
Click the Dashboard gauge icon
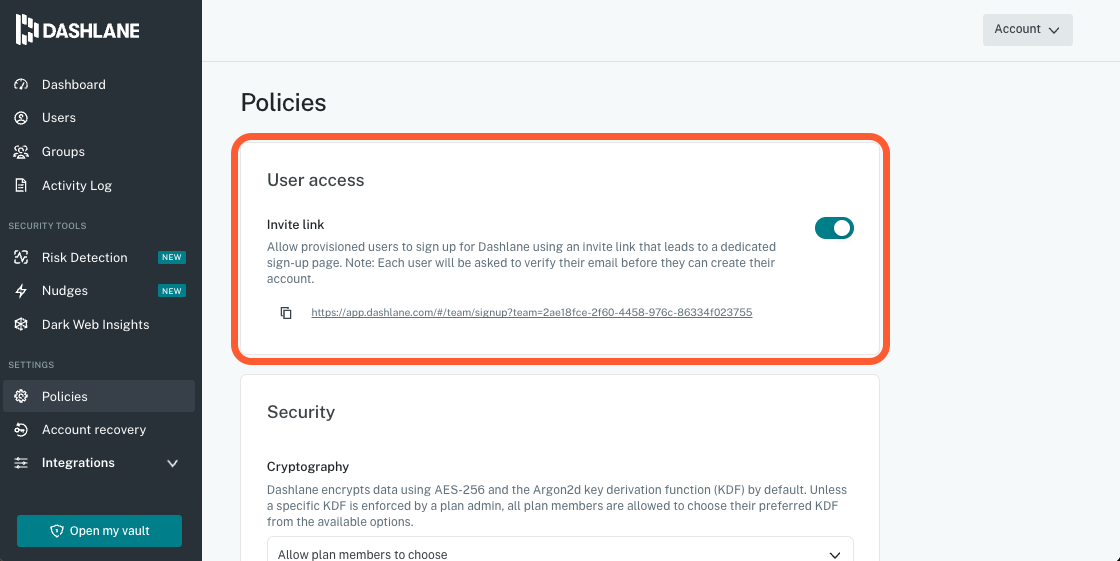[21, 85]
